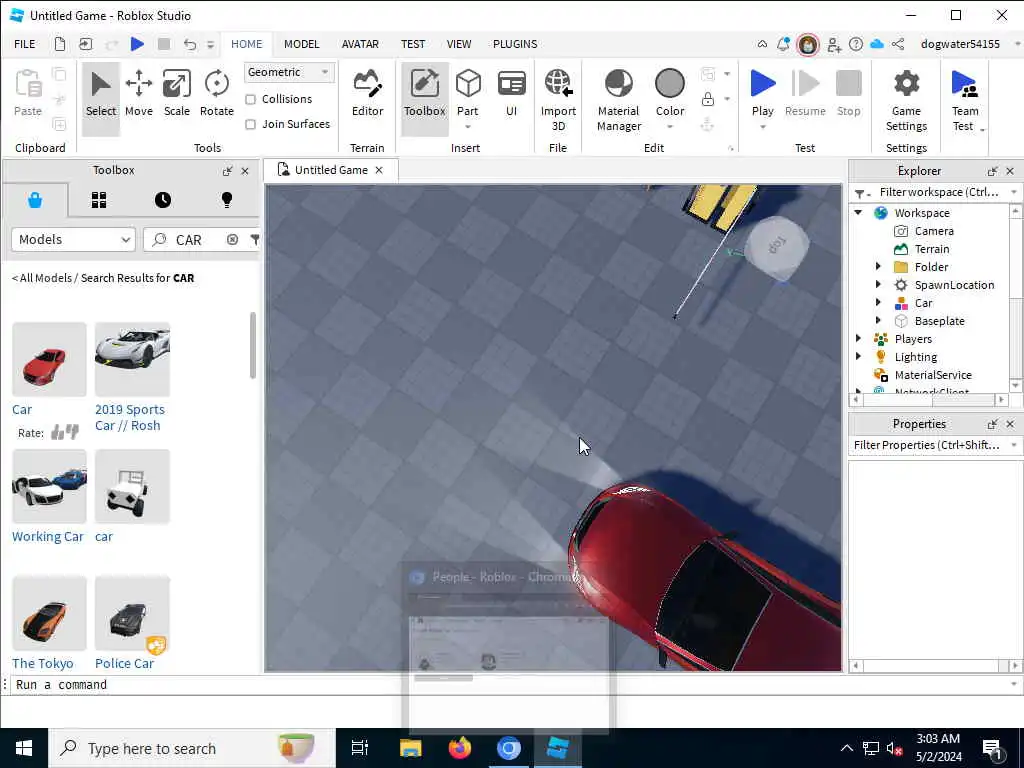Switch to the MODEL ribbon tab

301,44
